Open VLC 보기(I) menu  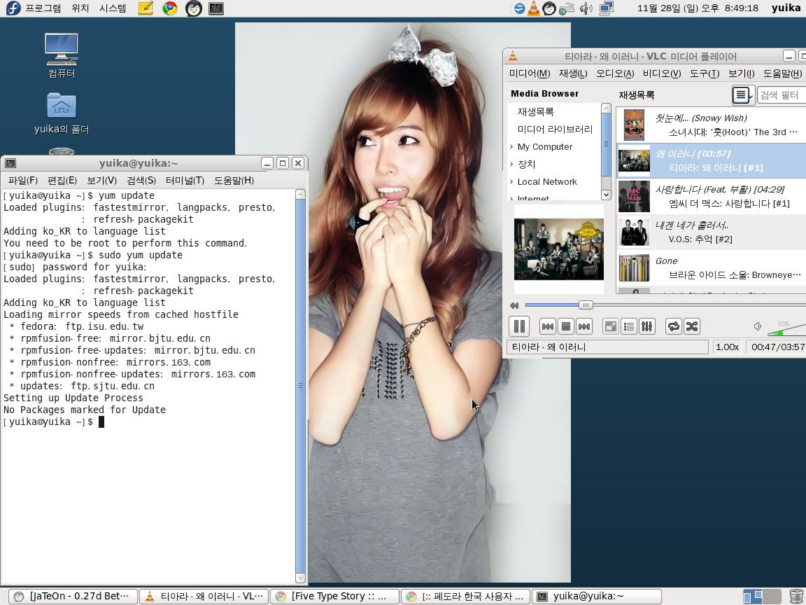pos(741,74)
